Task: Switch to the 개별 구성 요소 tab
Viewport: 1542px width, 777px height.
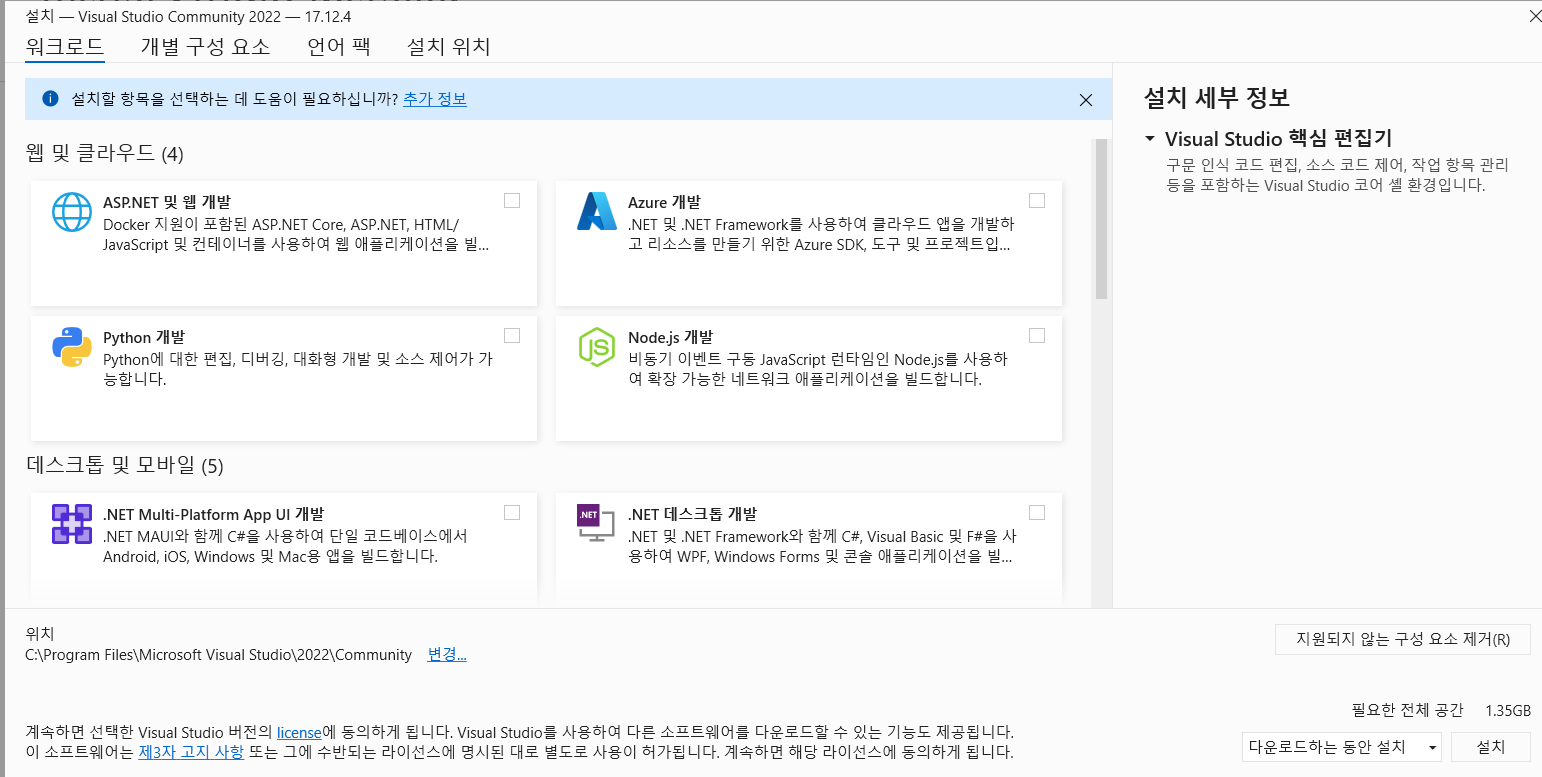Action: pos(205,47)
